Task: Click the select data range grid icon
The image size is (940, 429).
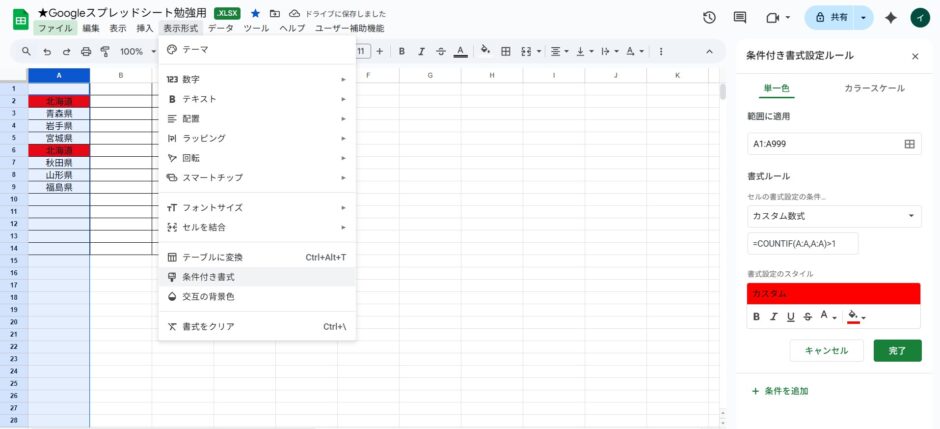Action: [909, 144]
